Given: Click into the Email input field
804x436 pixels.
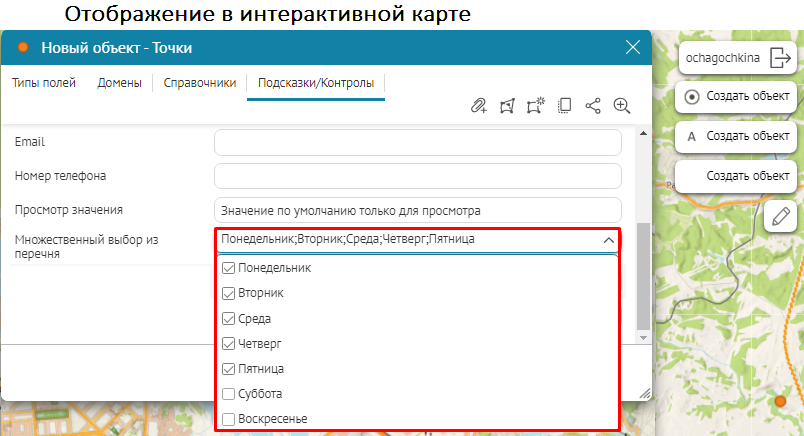Looking at the screenshot, I should click(417, 142).
